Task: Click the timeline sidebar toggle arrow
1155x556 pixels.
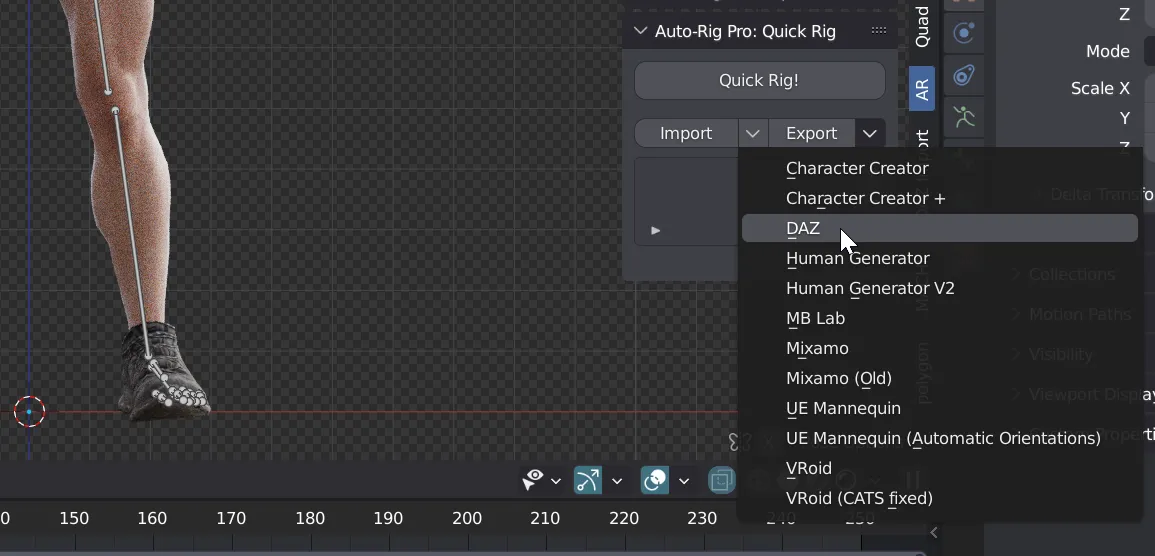Action: [934, 532]
